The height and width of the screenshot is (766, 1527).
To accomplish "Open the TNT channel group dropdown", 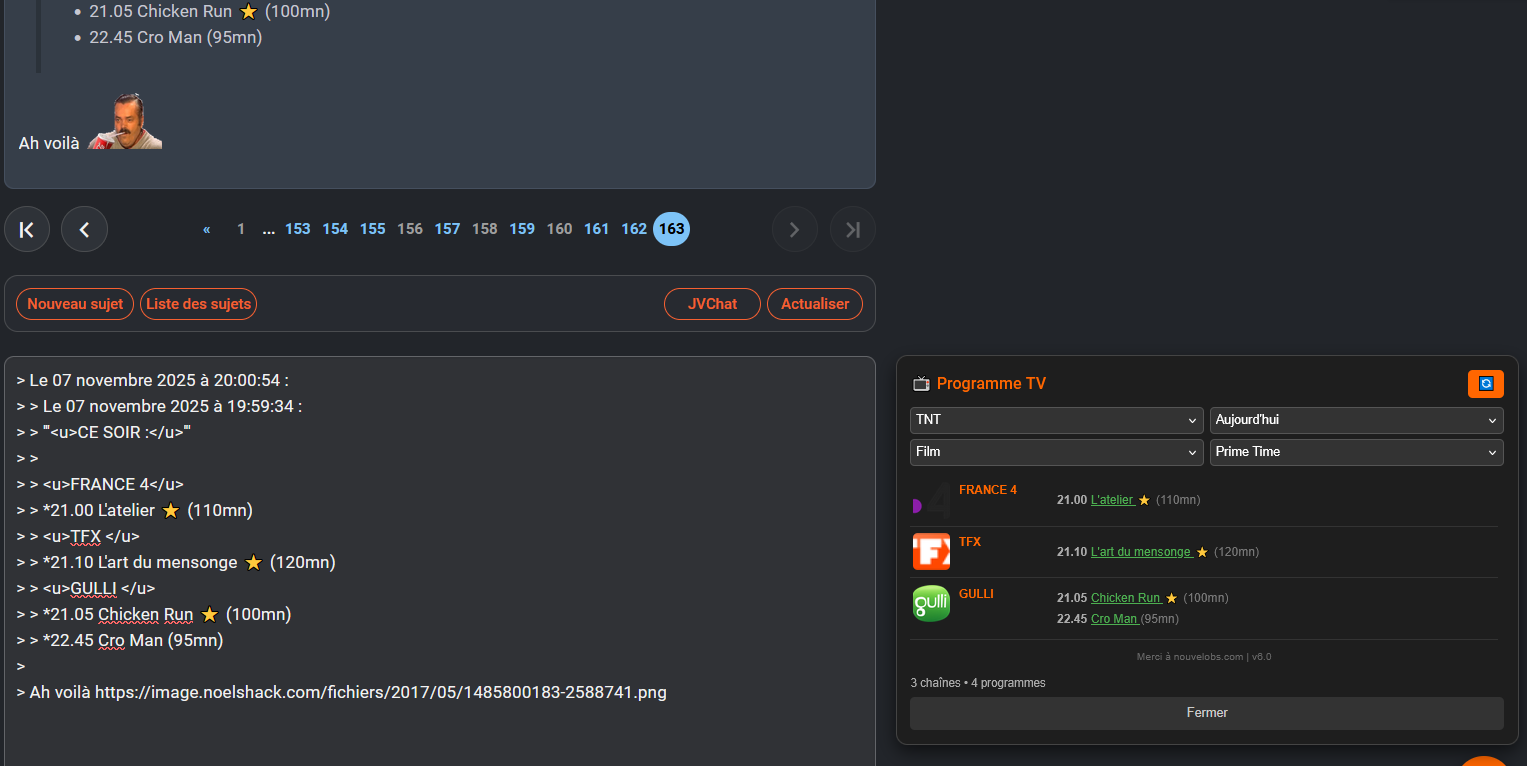I will click(1056, 420).
